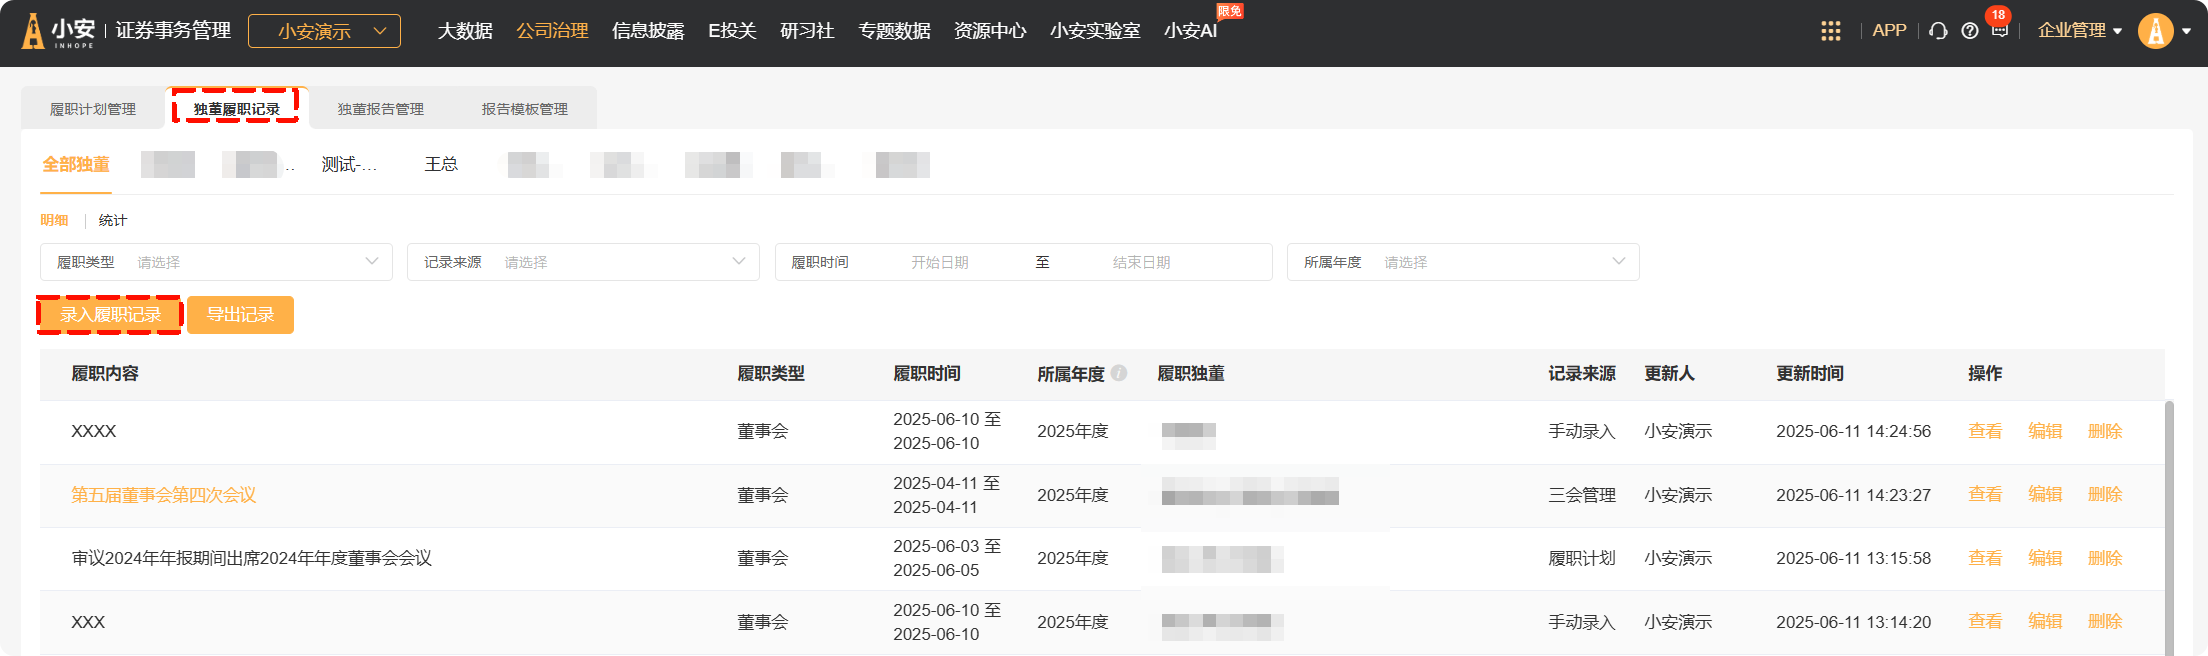Screen dimensions: 2208x656
Task: Open the 履职类型 select dropdown
Action: click(x=216, y=262)
